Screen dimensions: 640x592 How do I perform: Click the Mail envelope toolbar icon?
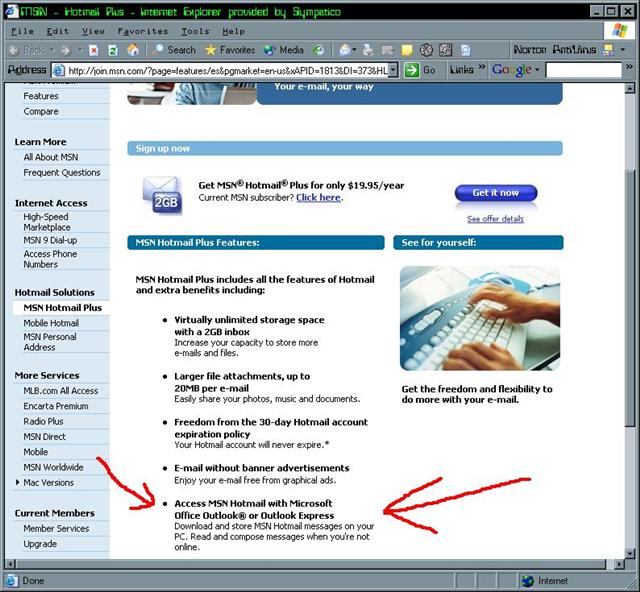click(x=345, y=50)
